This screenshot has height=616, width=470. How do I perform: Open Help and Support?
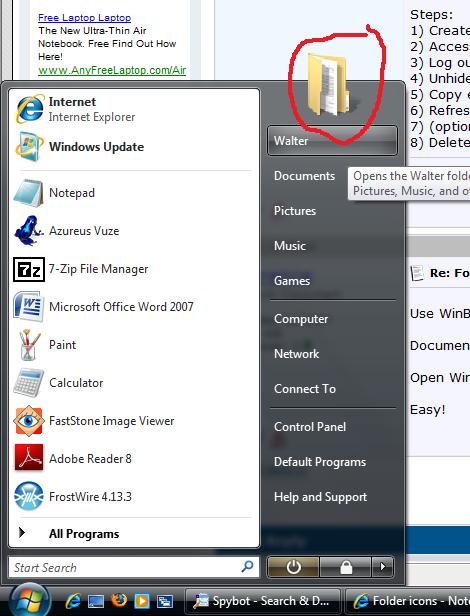pos(321,497)
